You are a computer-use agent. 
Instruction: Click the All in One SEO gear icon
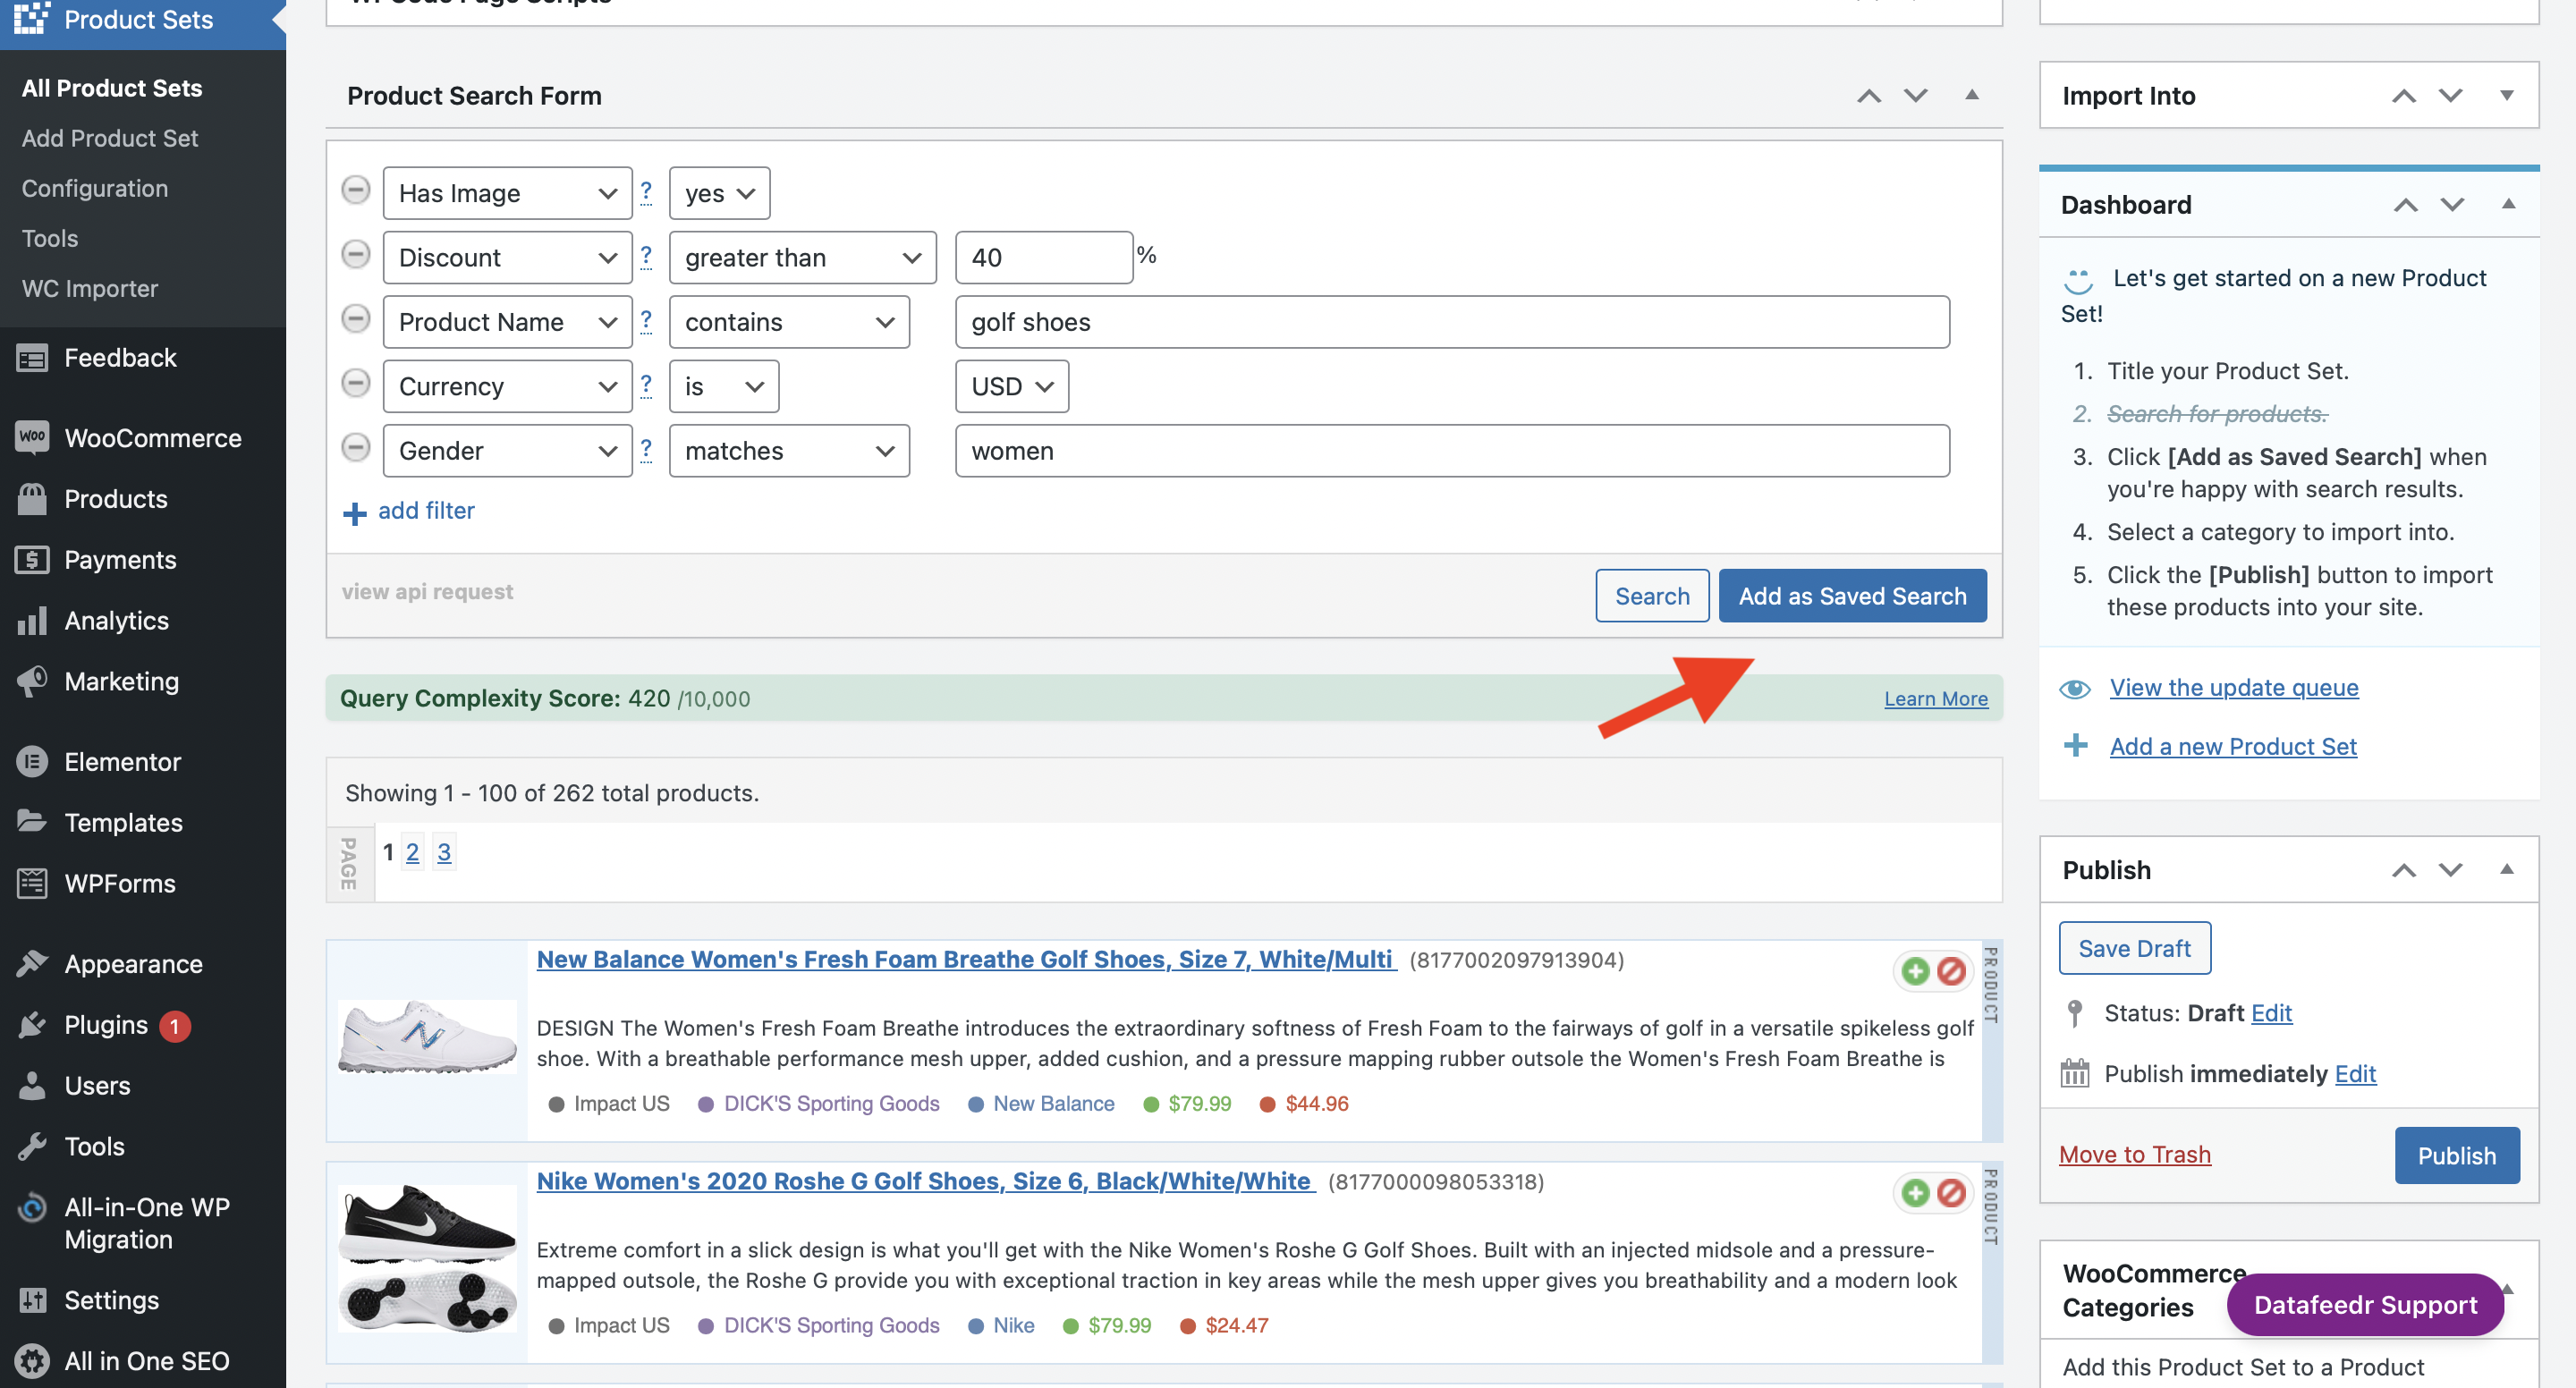click(32, 1361)
